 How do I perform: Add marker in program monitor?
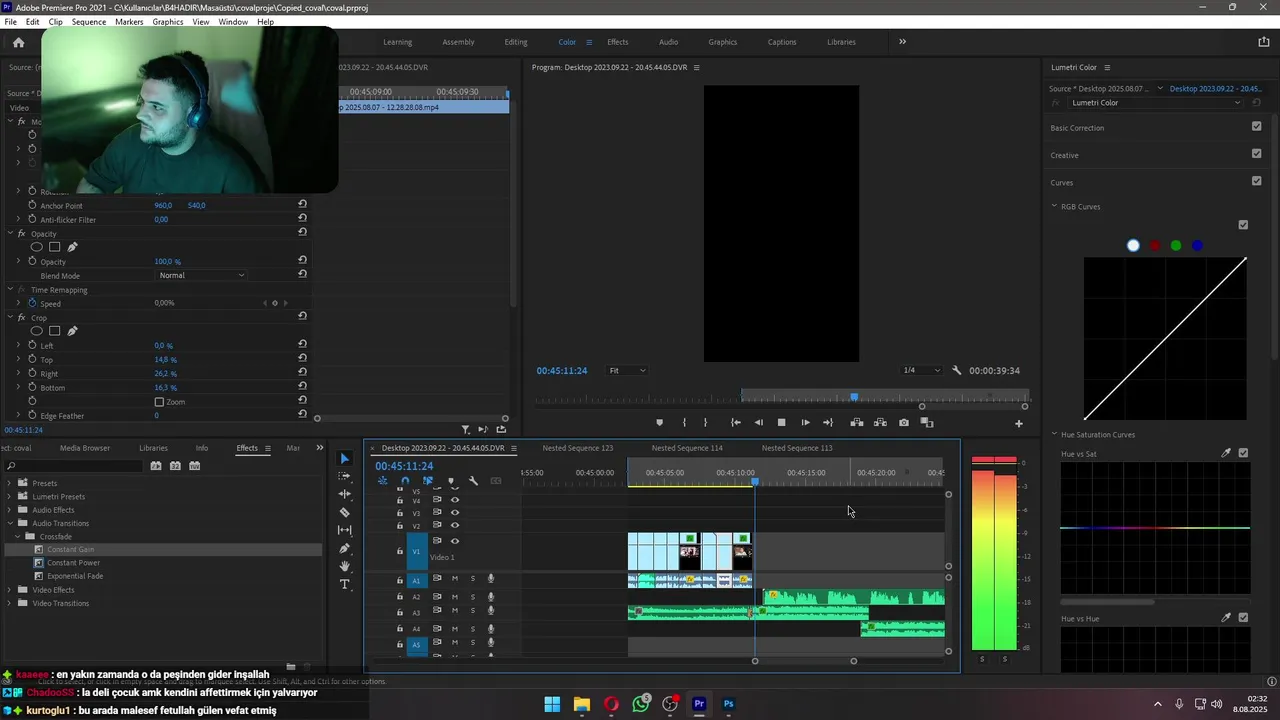tap(659, 423)
